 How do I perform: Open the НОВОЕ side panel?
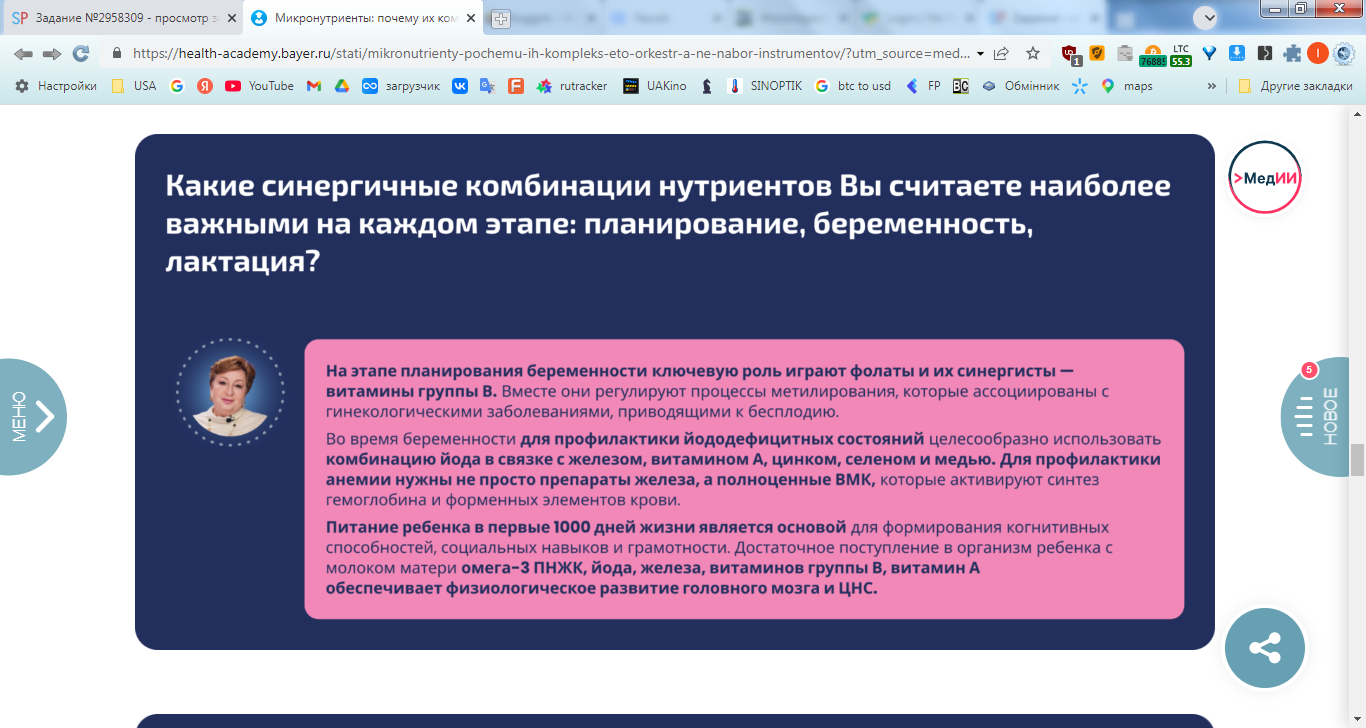(1315, 416)
